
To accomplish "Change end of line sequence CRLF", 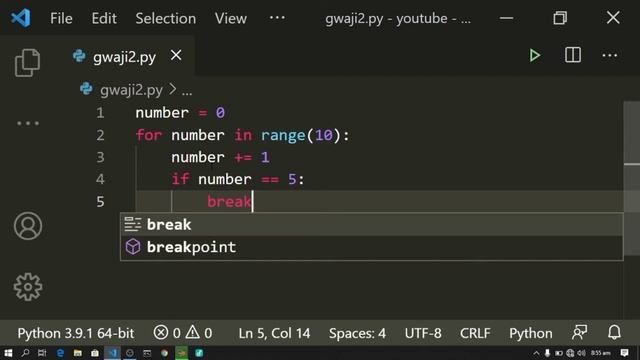I will [475, 333].
